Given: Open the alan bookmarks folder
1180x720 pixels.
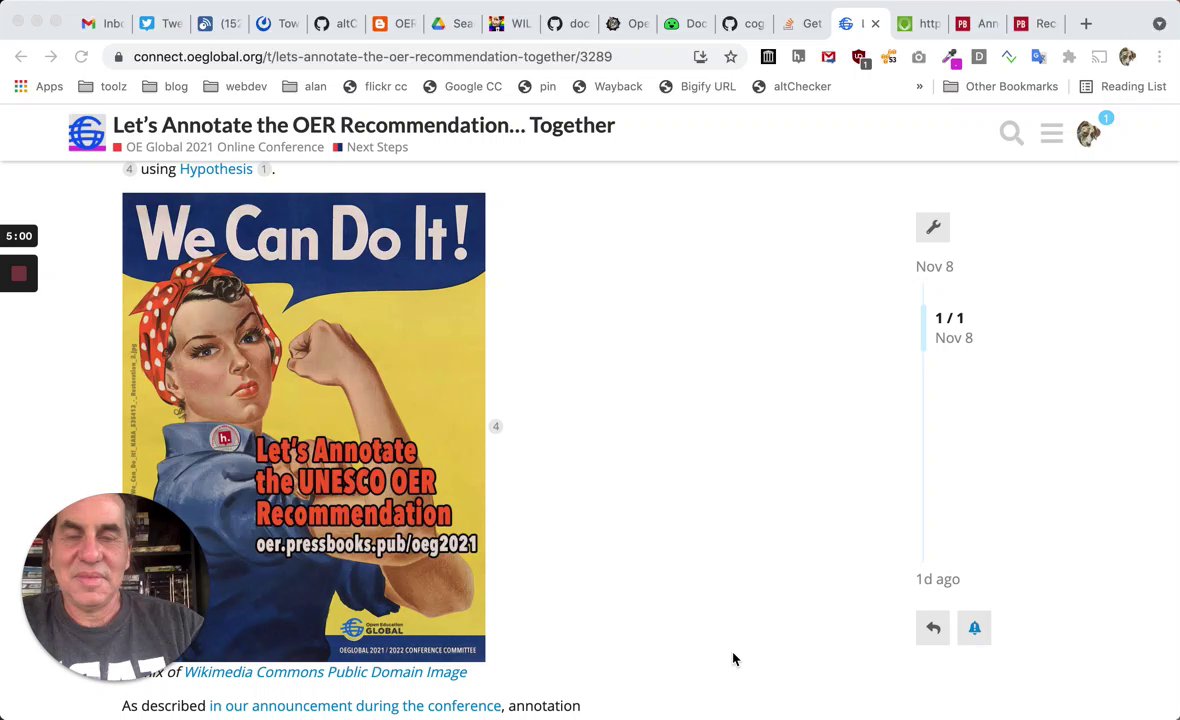Looking at the screenshot, I should click(x=305, y=87).
